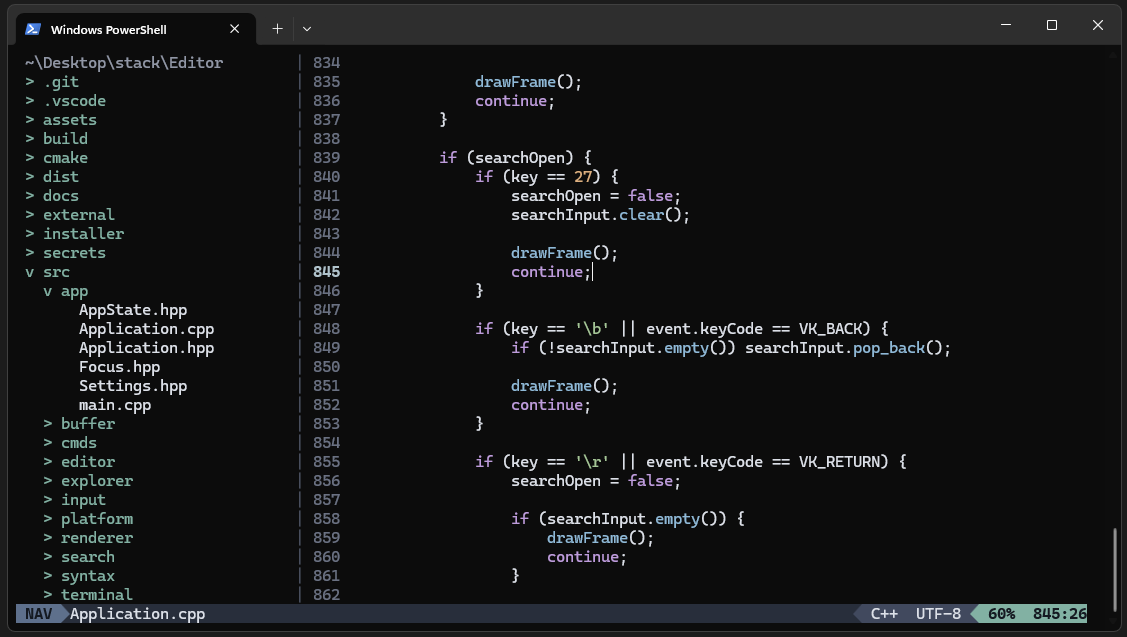1127x637 pixels.
Task: Open Application.hpp in the file tree
Action: (x=147, y=348)
